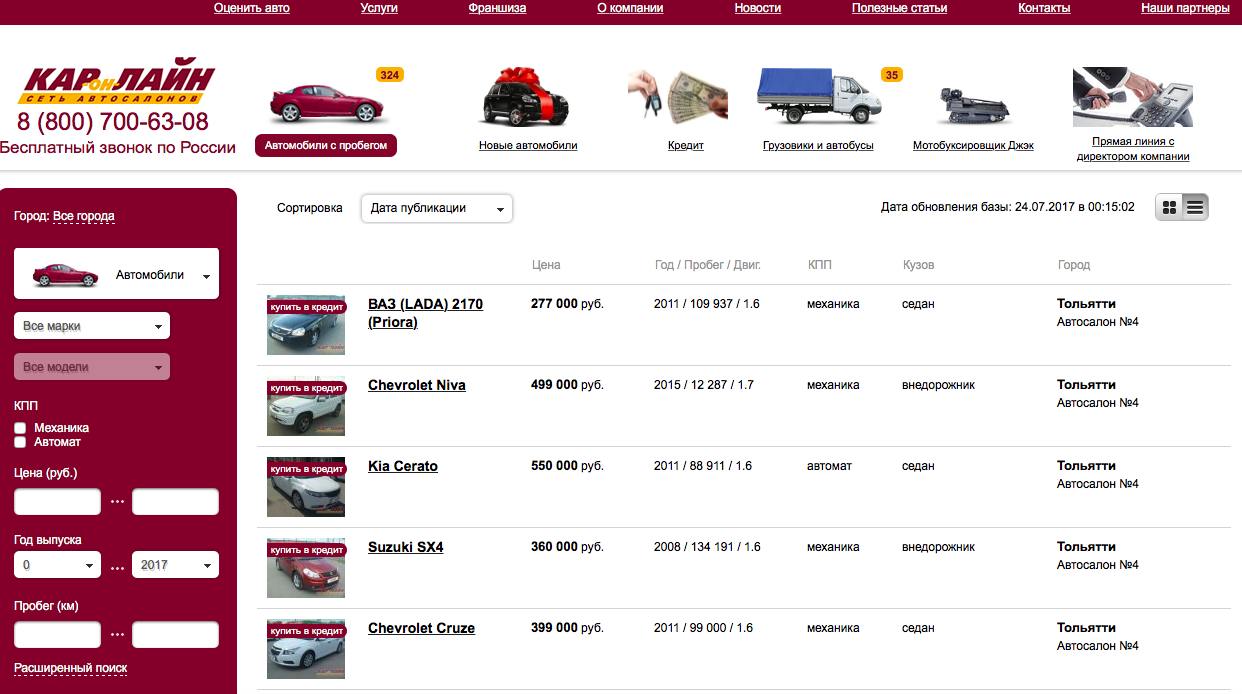Image resolution: width=1242 pixels, height=694 pixels.
Task: Open Оценить авто in top menu
Action: click(252, 8)
